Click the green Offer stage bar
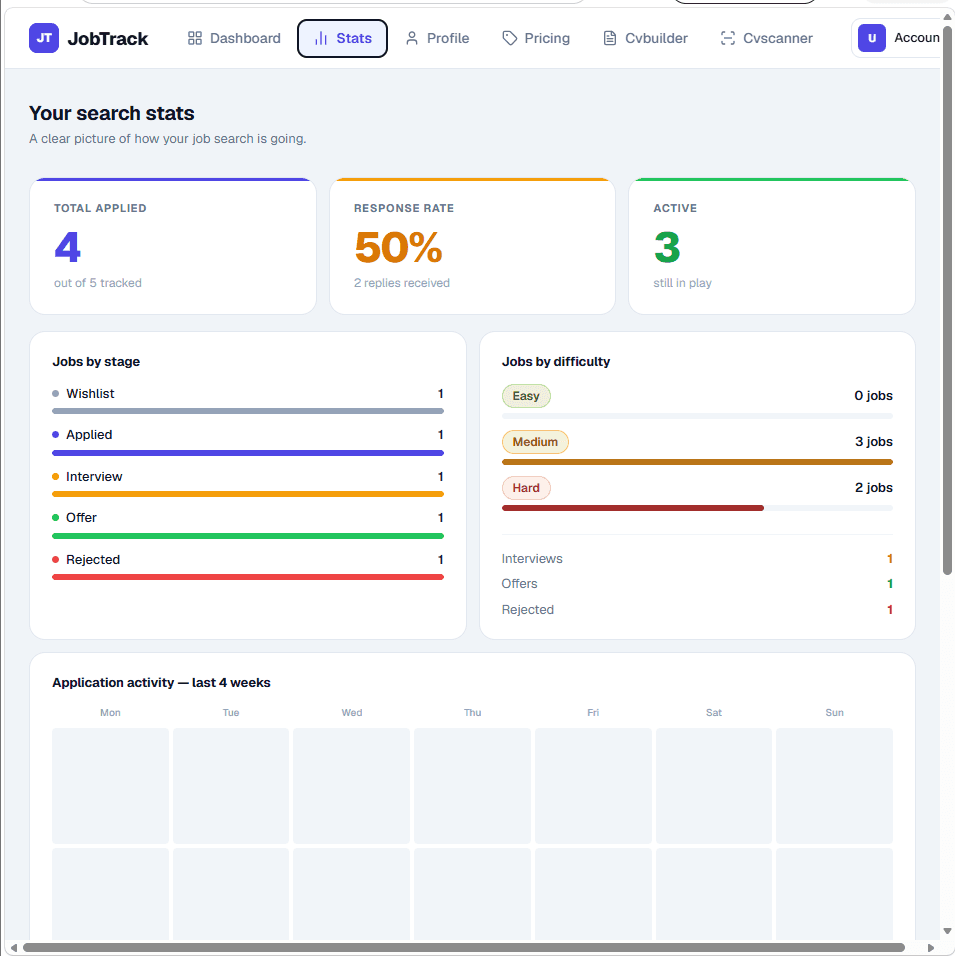Viewport: 955px width, 956px height. 248,536
